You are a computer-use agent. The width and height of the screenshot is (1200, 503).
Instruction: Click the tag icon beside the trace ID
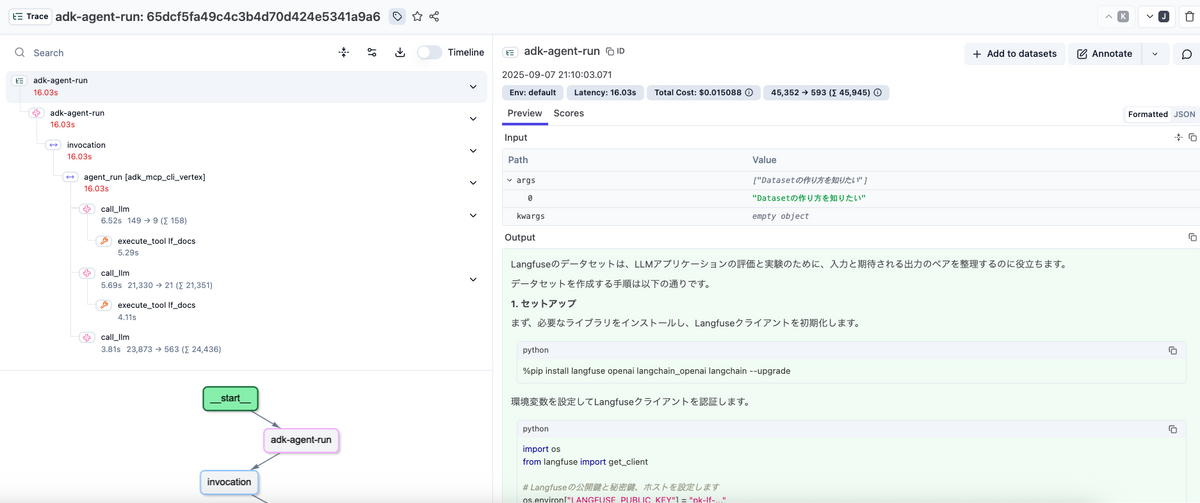pyautogui.click(x=397, y=16)
